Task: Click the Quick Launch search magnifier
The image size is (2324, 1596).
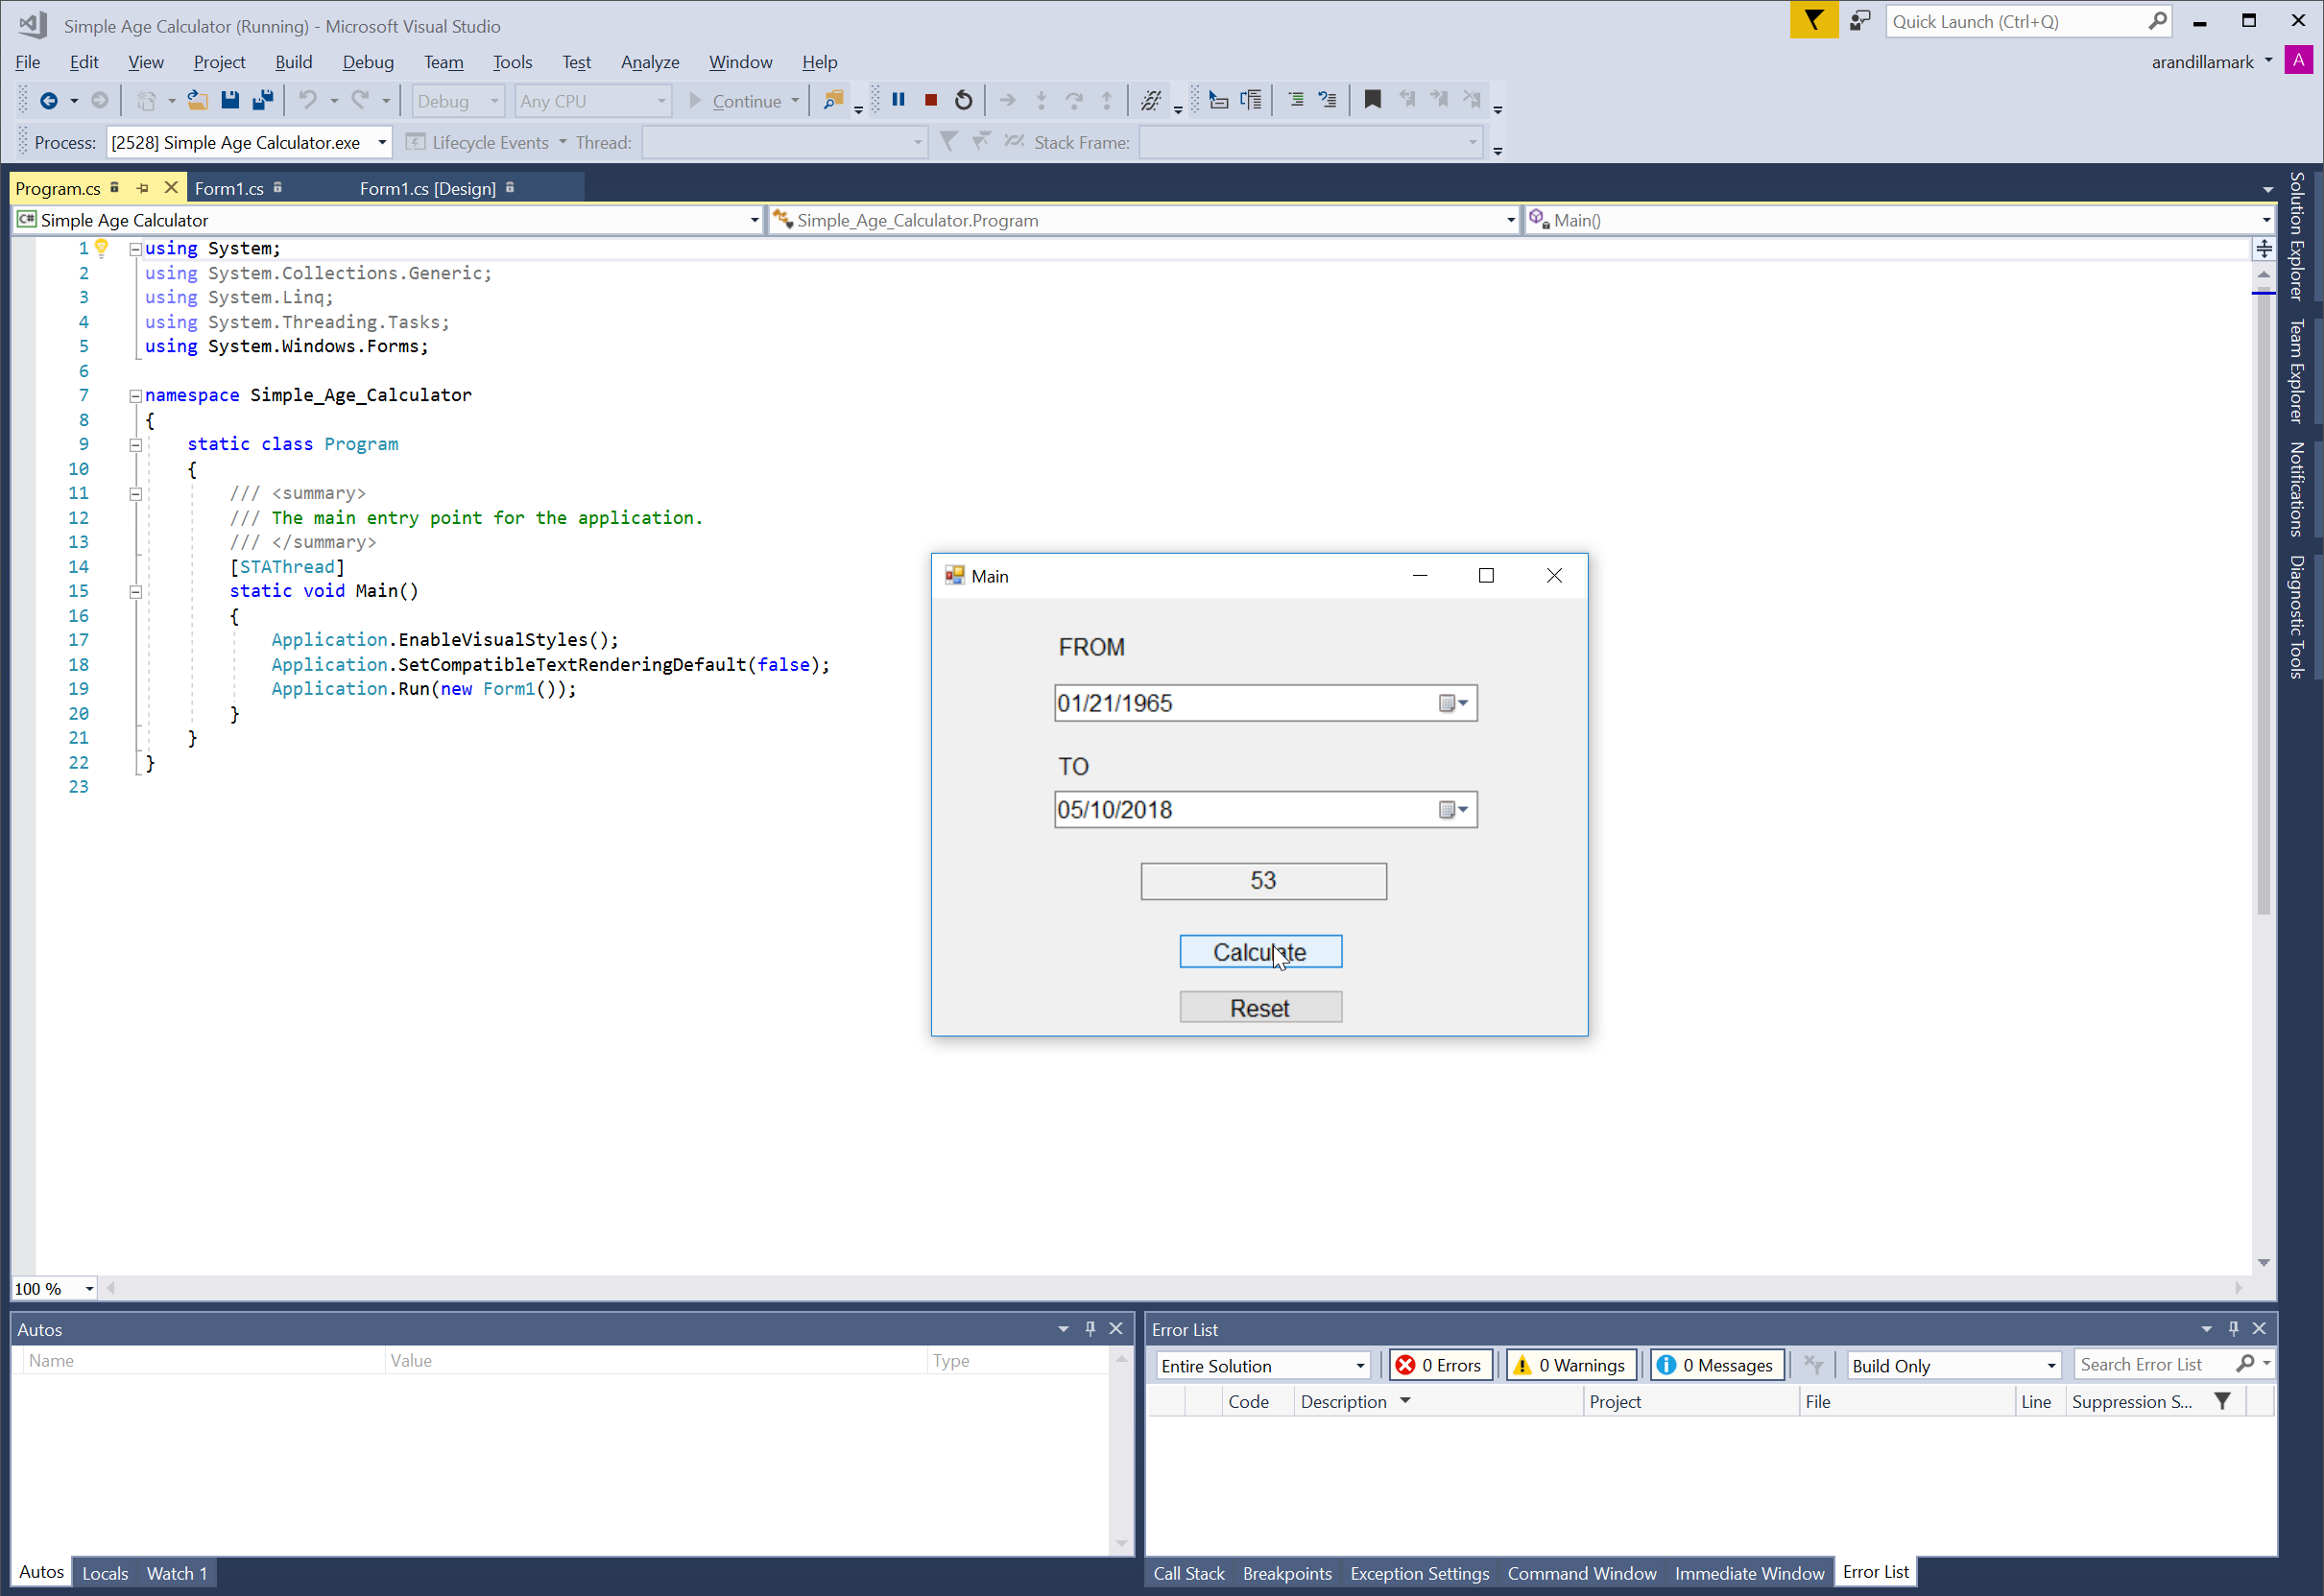Action: pos(2157,21)
